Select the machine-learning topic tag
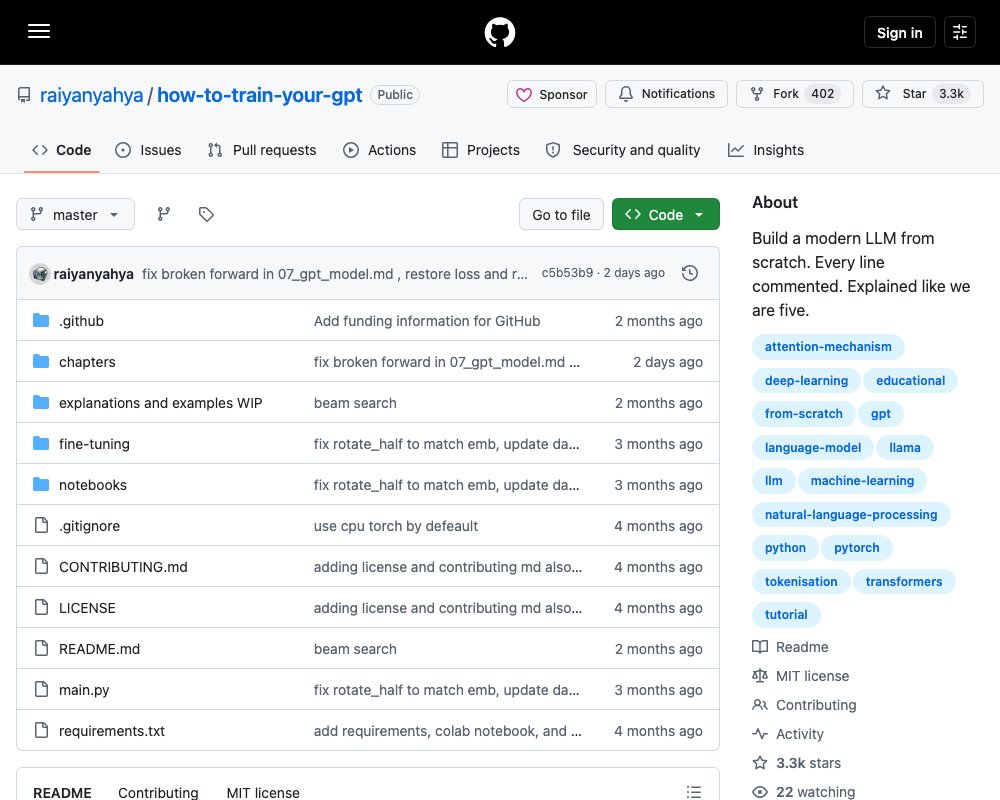The height and width of the screenshot is (800, 1000). [862, 480]
